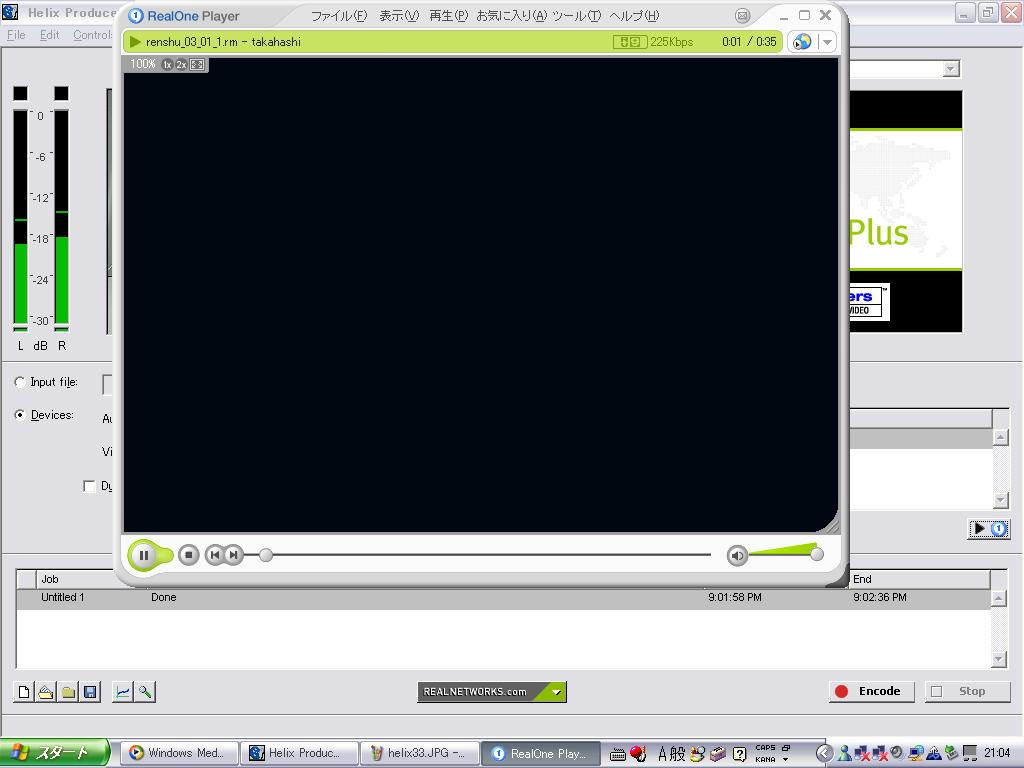Mute the RealOne Player speaker icon

[x=737, y=556]
